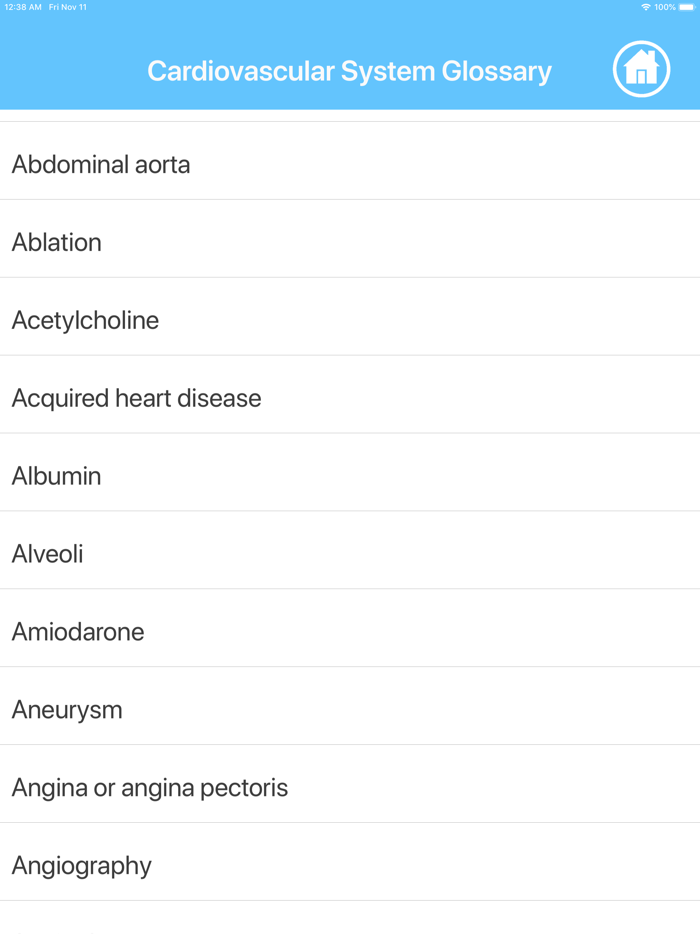The image size is (700, 934).
Task: Tap the Cardiovascular System Glossary title
Action: pyautogui.click(x=349, y=71)
